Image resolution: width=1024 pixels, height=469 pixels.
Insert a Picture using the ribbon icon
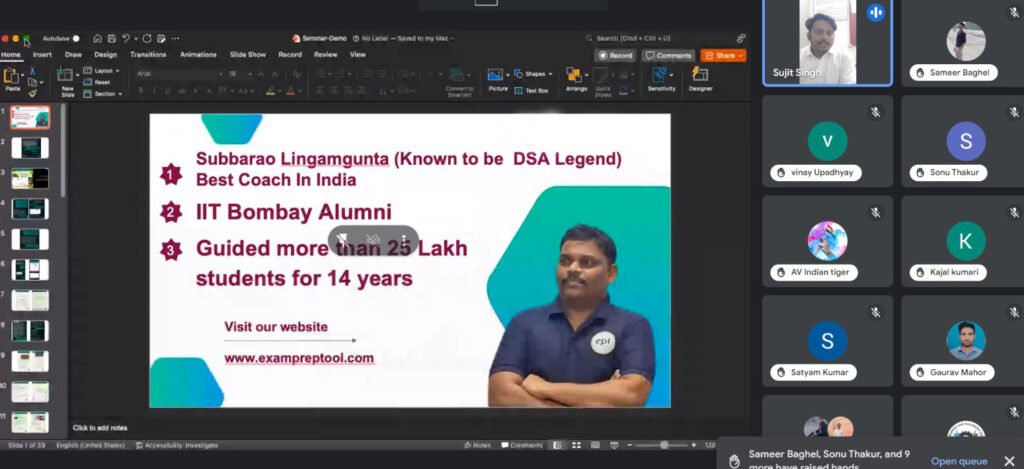(496, 74)
